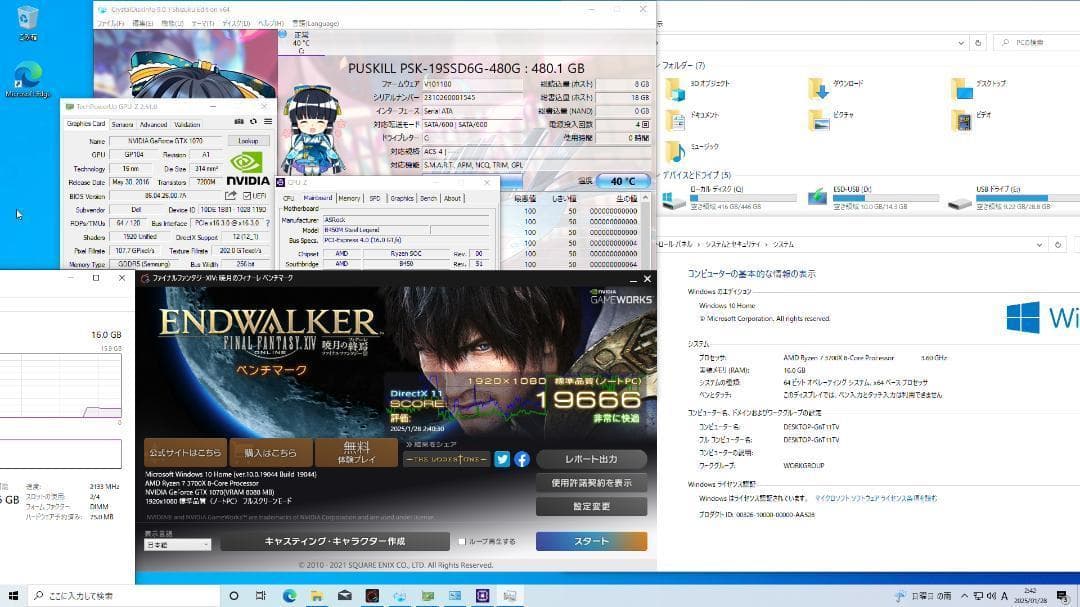Open the Sensors tab in GPU-Z
The width and height of the screenshot is (1080, 607).
pos(122,125)
